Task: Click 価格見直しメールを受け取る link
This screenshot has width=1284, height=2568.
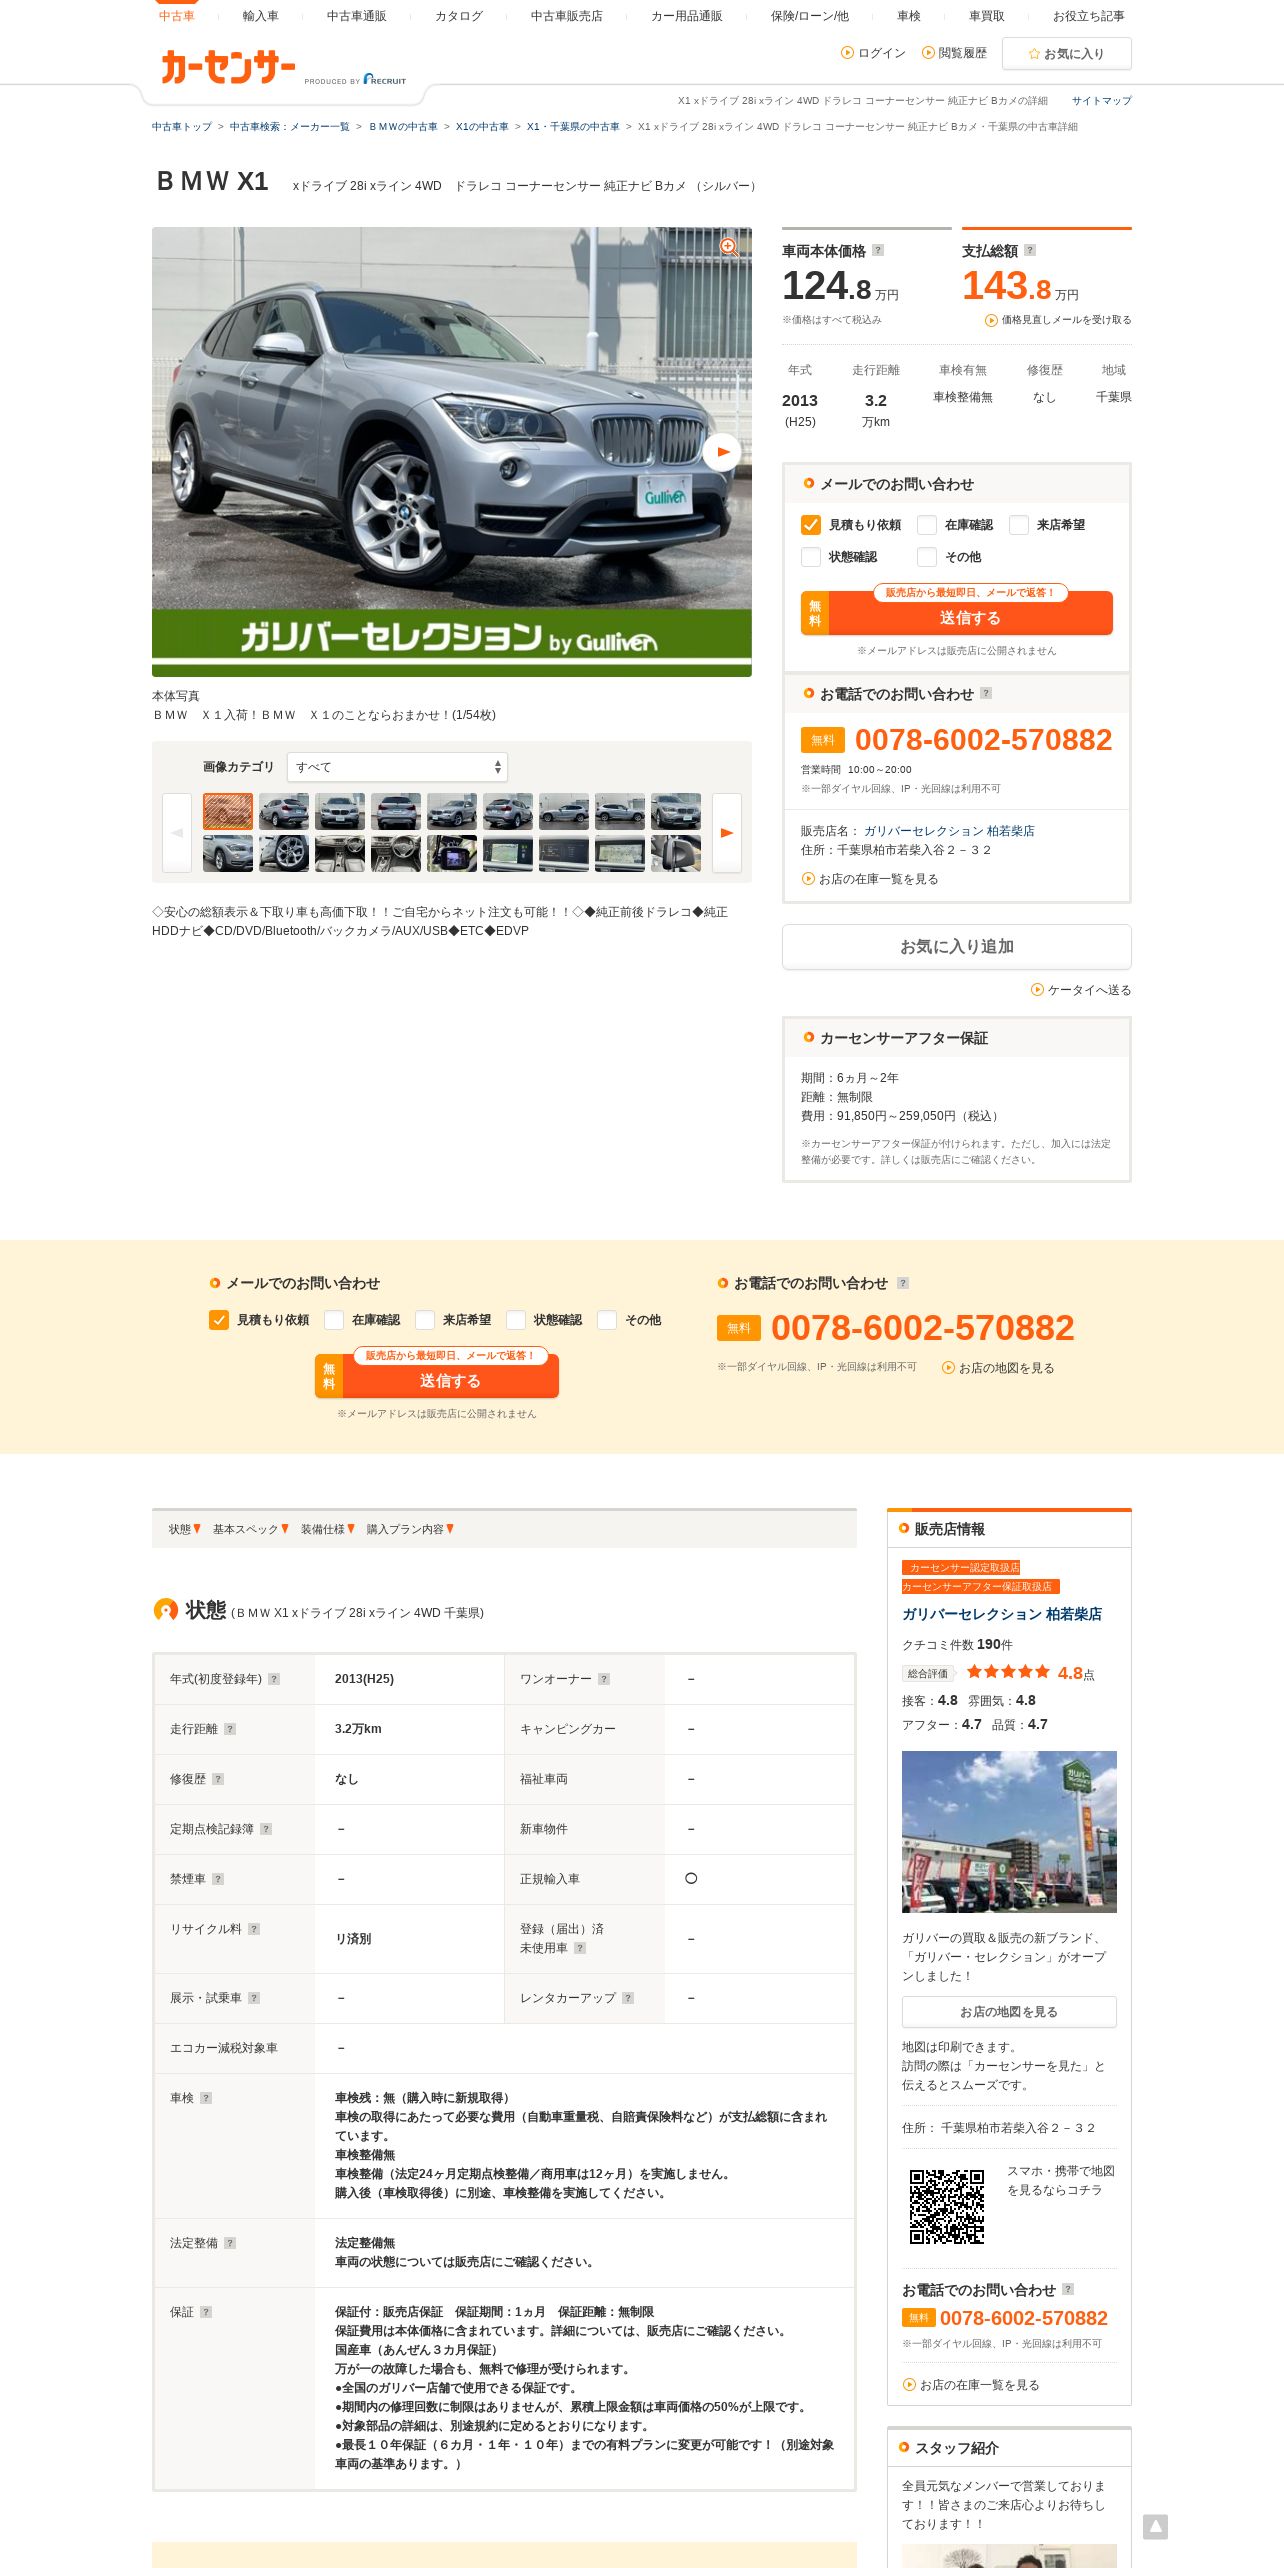Action: pos(1059,320)
